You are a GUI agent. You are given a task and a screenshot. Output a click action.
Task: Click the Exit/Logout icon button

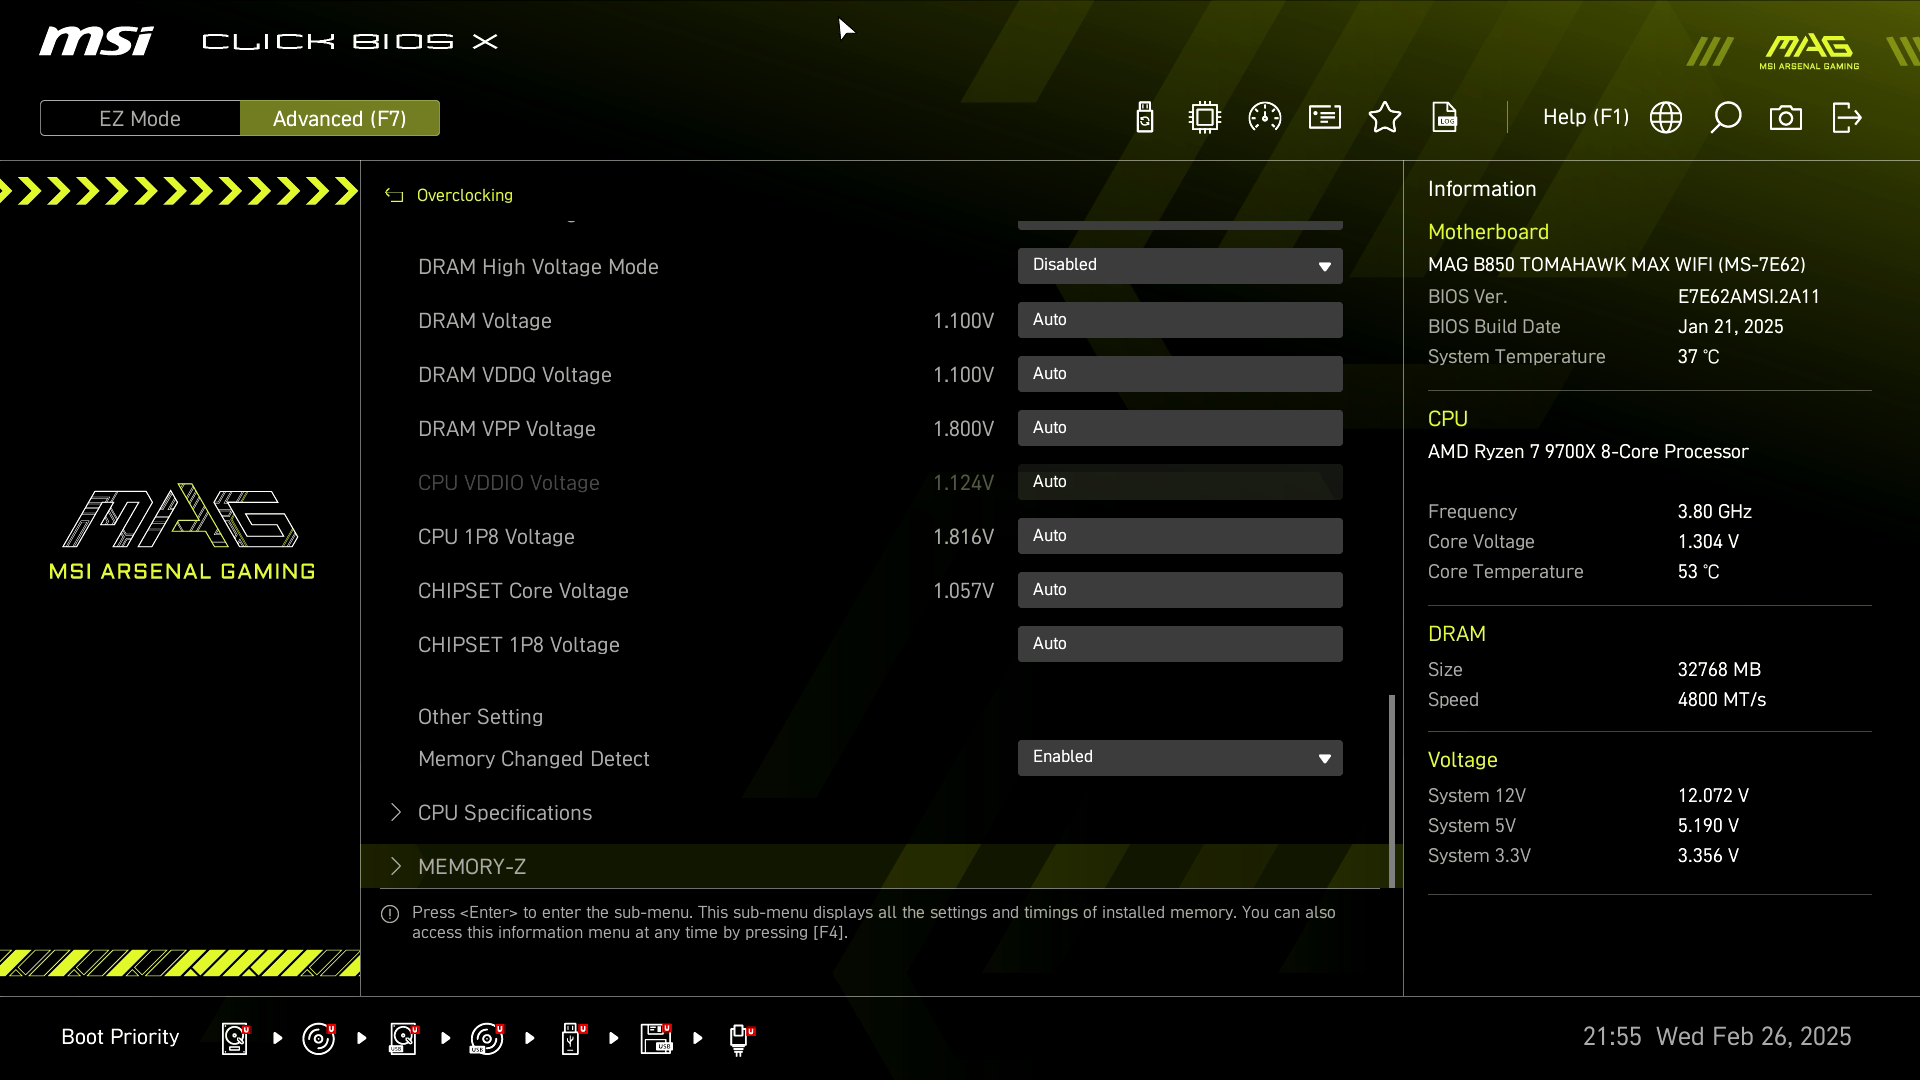pyautogui.click(x=1845, y=117)
